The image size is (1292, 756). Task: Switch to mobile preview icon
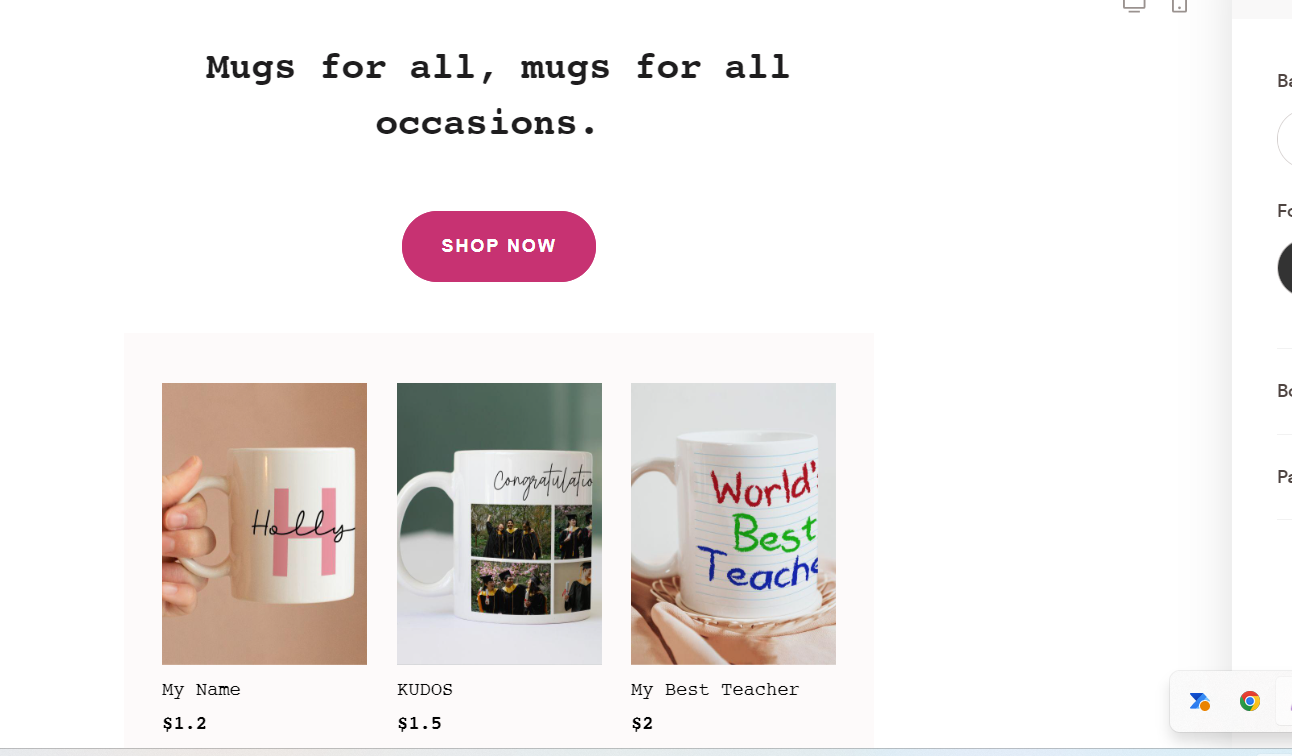[1180, 5]
